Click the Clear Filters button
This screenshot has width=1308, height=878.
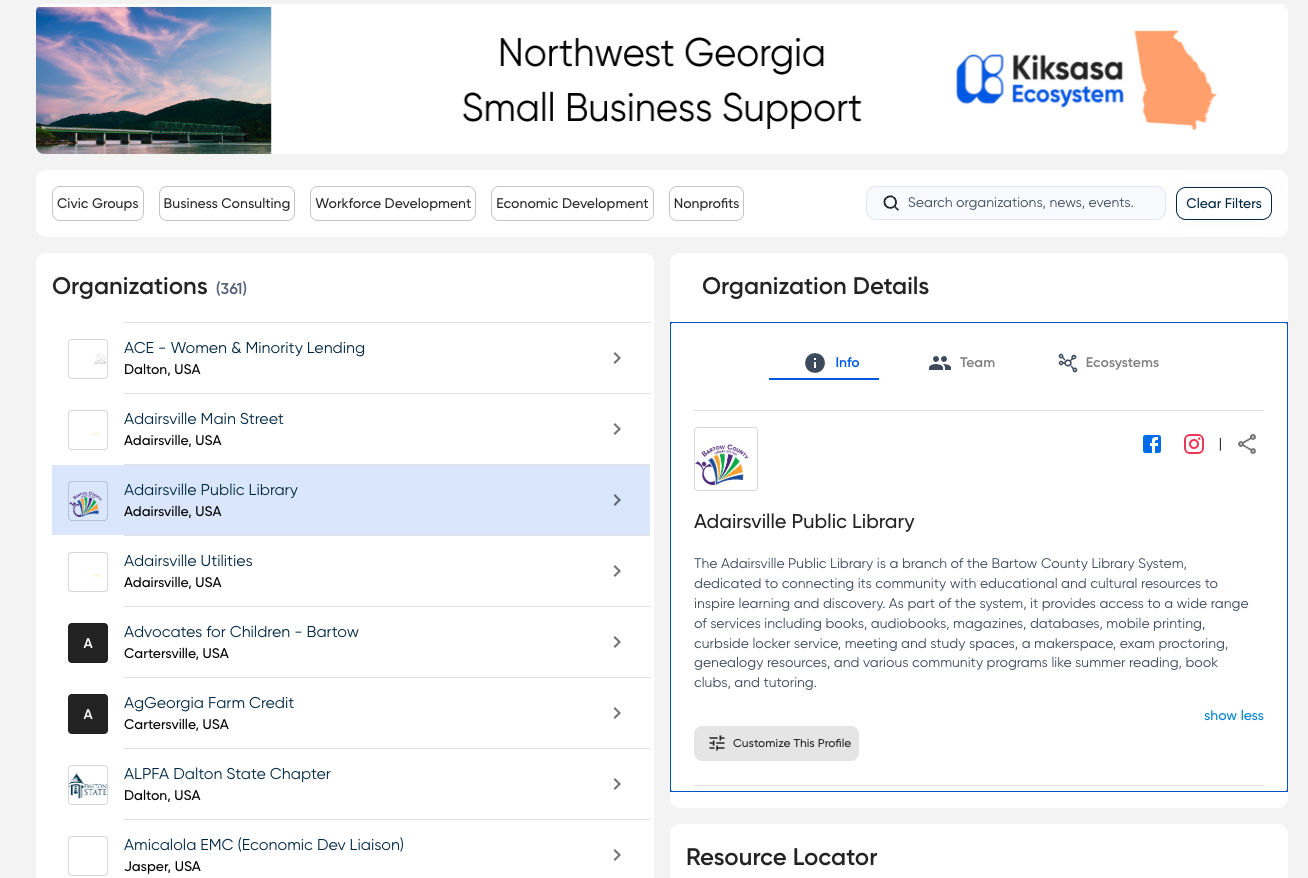click(1224, 203)
